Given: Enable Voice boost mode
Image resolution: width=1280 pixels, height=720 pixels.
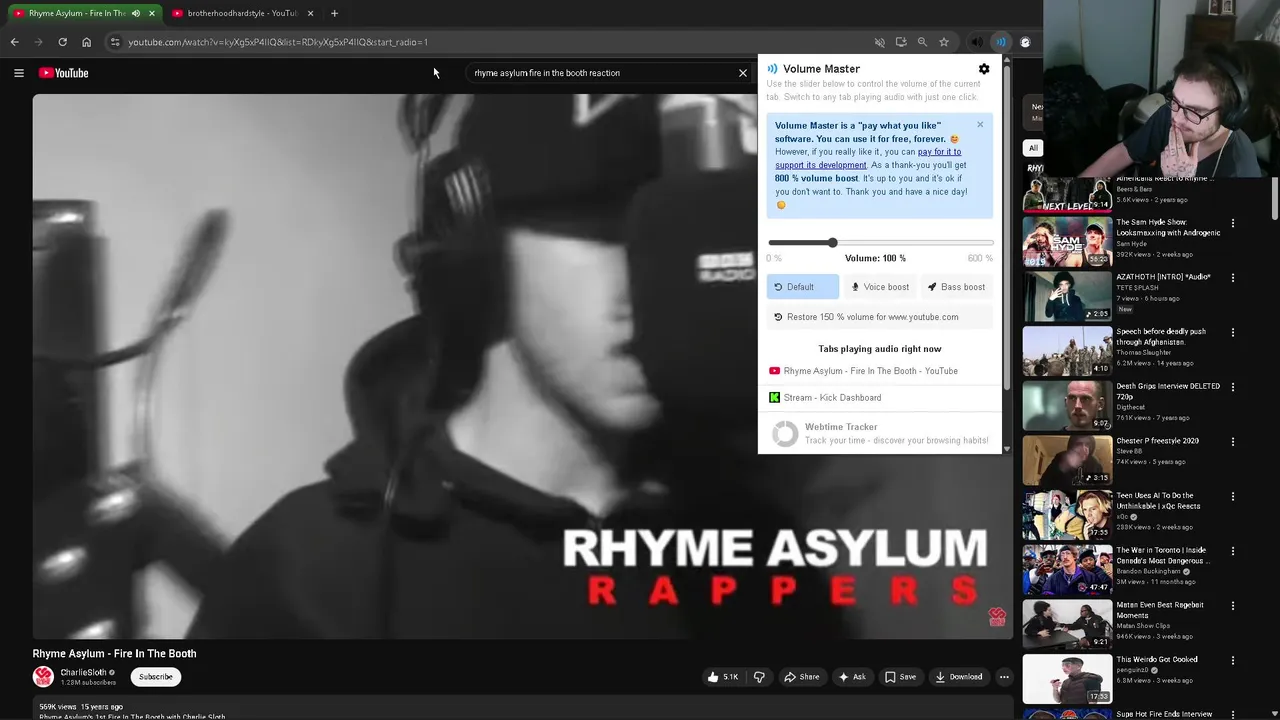Looking at the screenshot, I should pos(880,287).
